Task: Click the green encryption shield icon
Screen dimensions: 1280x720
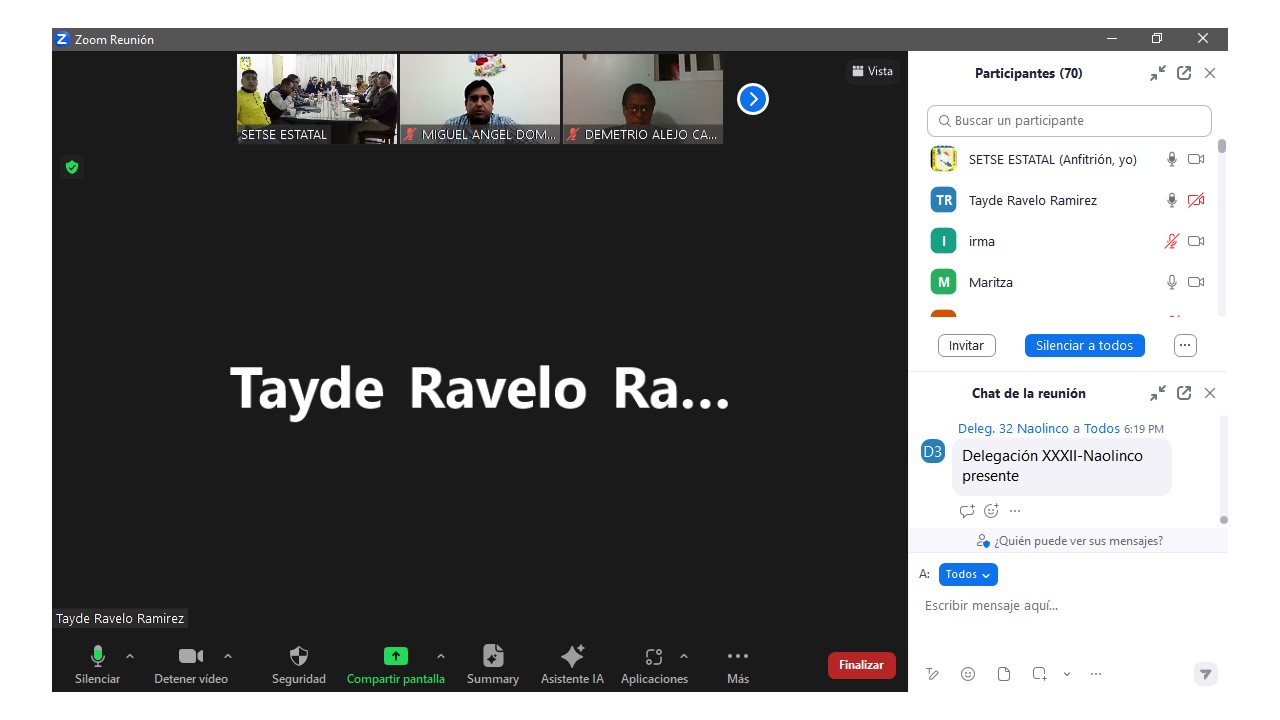Action: coord(72,167)
